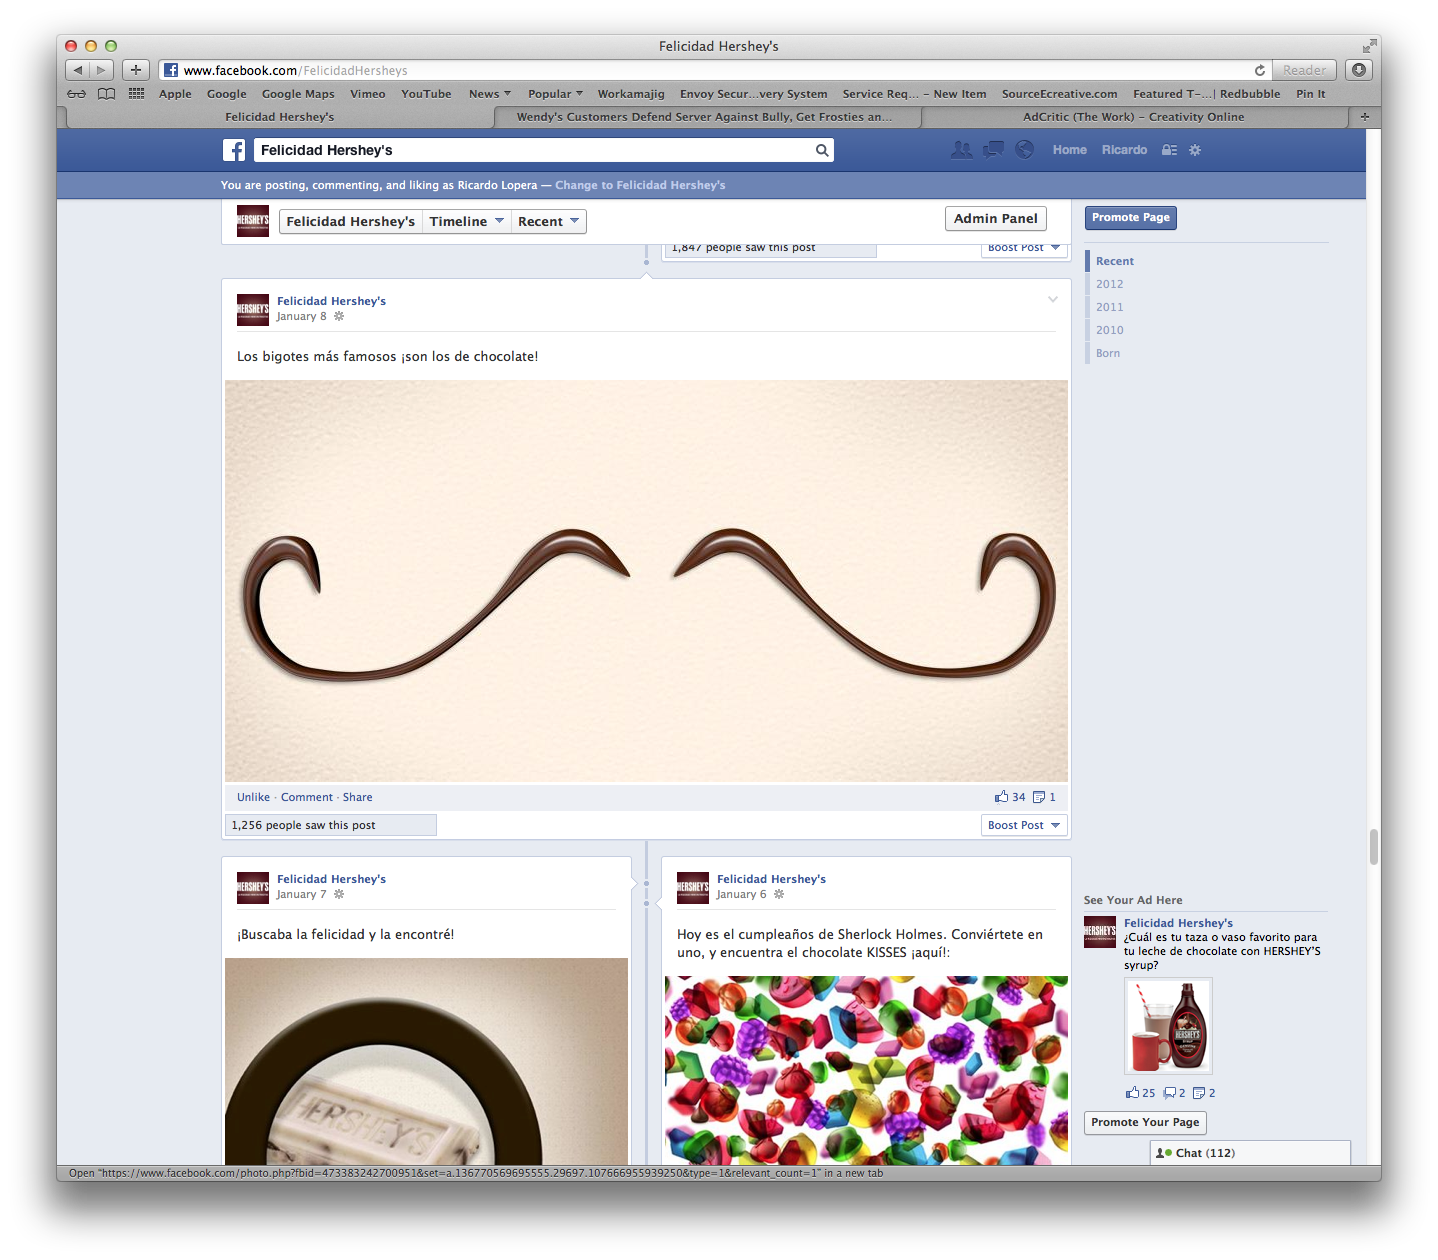Click the Facebook logo icon
The width and height of the screenshot is (1438, 1260).
pos(234,150)
